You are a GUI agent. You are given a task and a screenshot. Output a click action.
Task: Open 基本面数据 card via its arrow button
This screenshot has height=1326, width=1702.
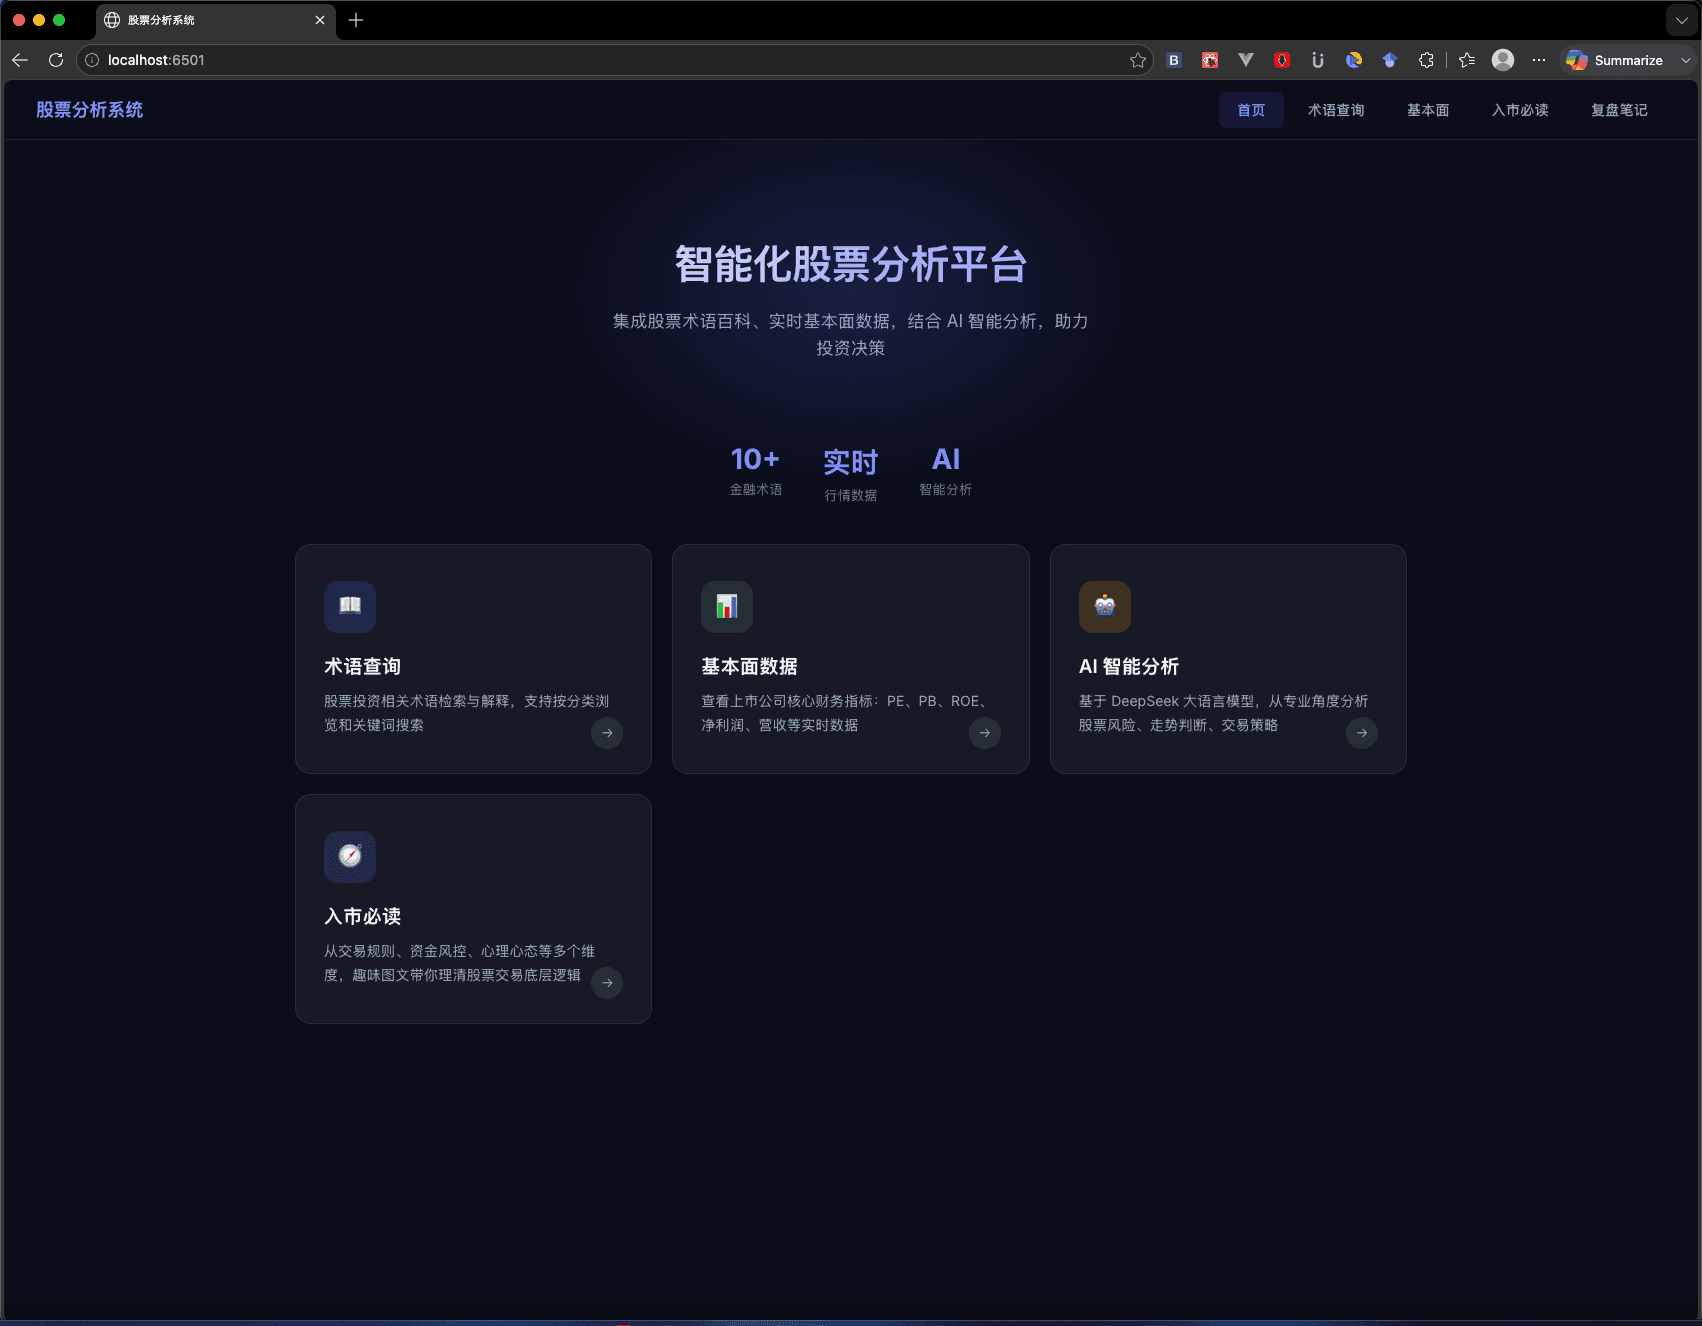point(985,733)
